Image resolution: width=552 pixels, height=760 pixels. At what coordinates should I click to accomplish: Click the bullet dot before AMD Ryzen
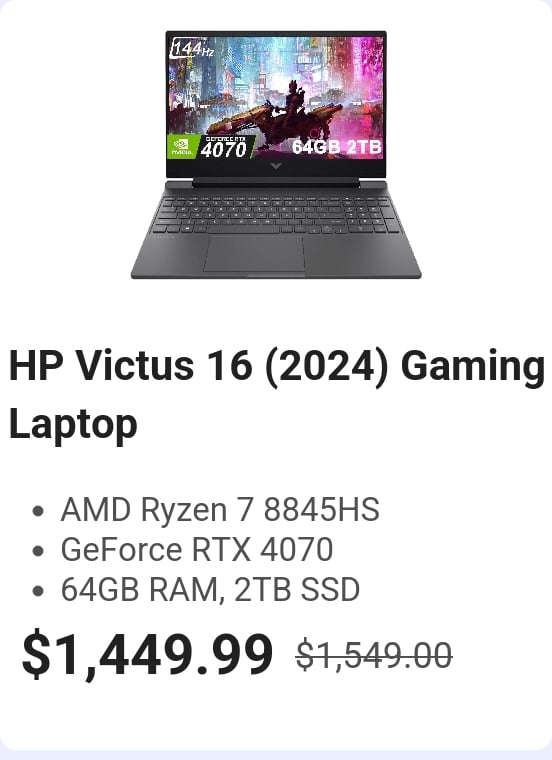[x=38, y=511]
